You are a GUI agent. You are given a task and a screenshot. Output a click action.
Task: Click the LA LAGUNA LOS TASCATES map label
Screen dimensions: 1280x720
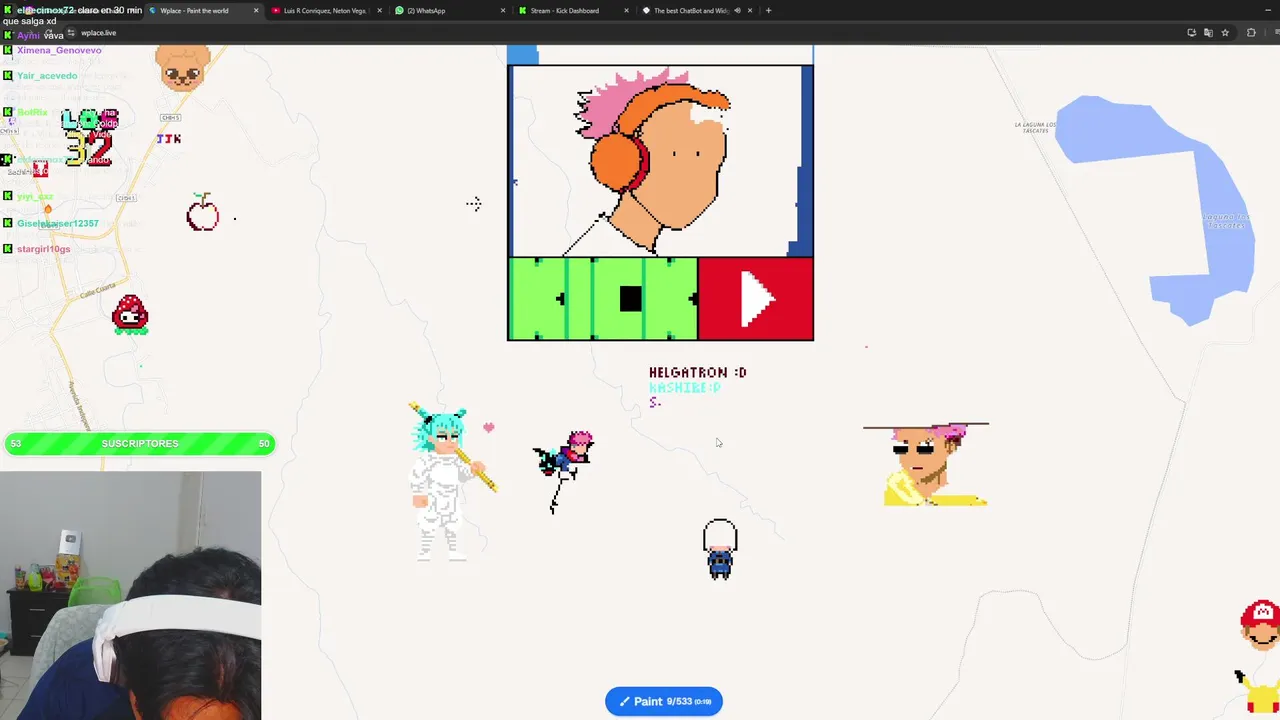(x=1036, y=127)
